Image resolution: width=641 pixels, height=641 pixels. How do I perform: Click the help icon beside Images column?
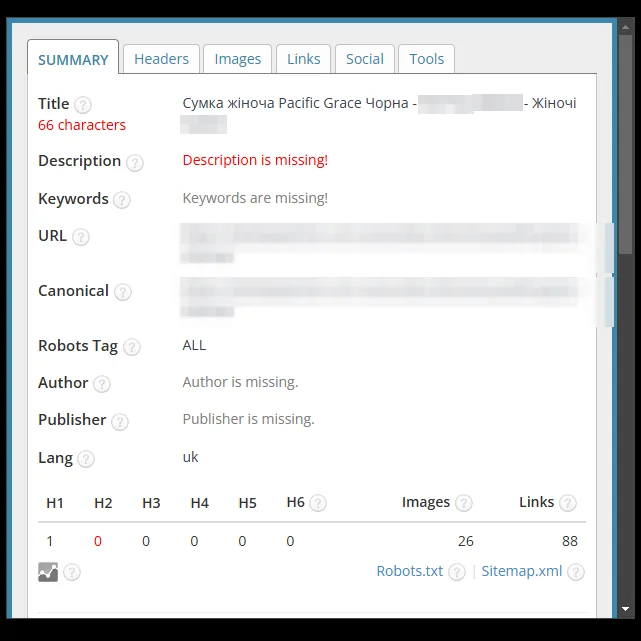[x=464, y=503]
